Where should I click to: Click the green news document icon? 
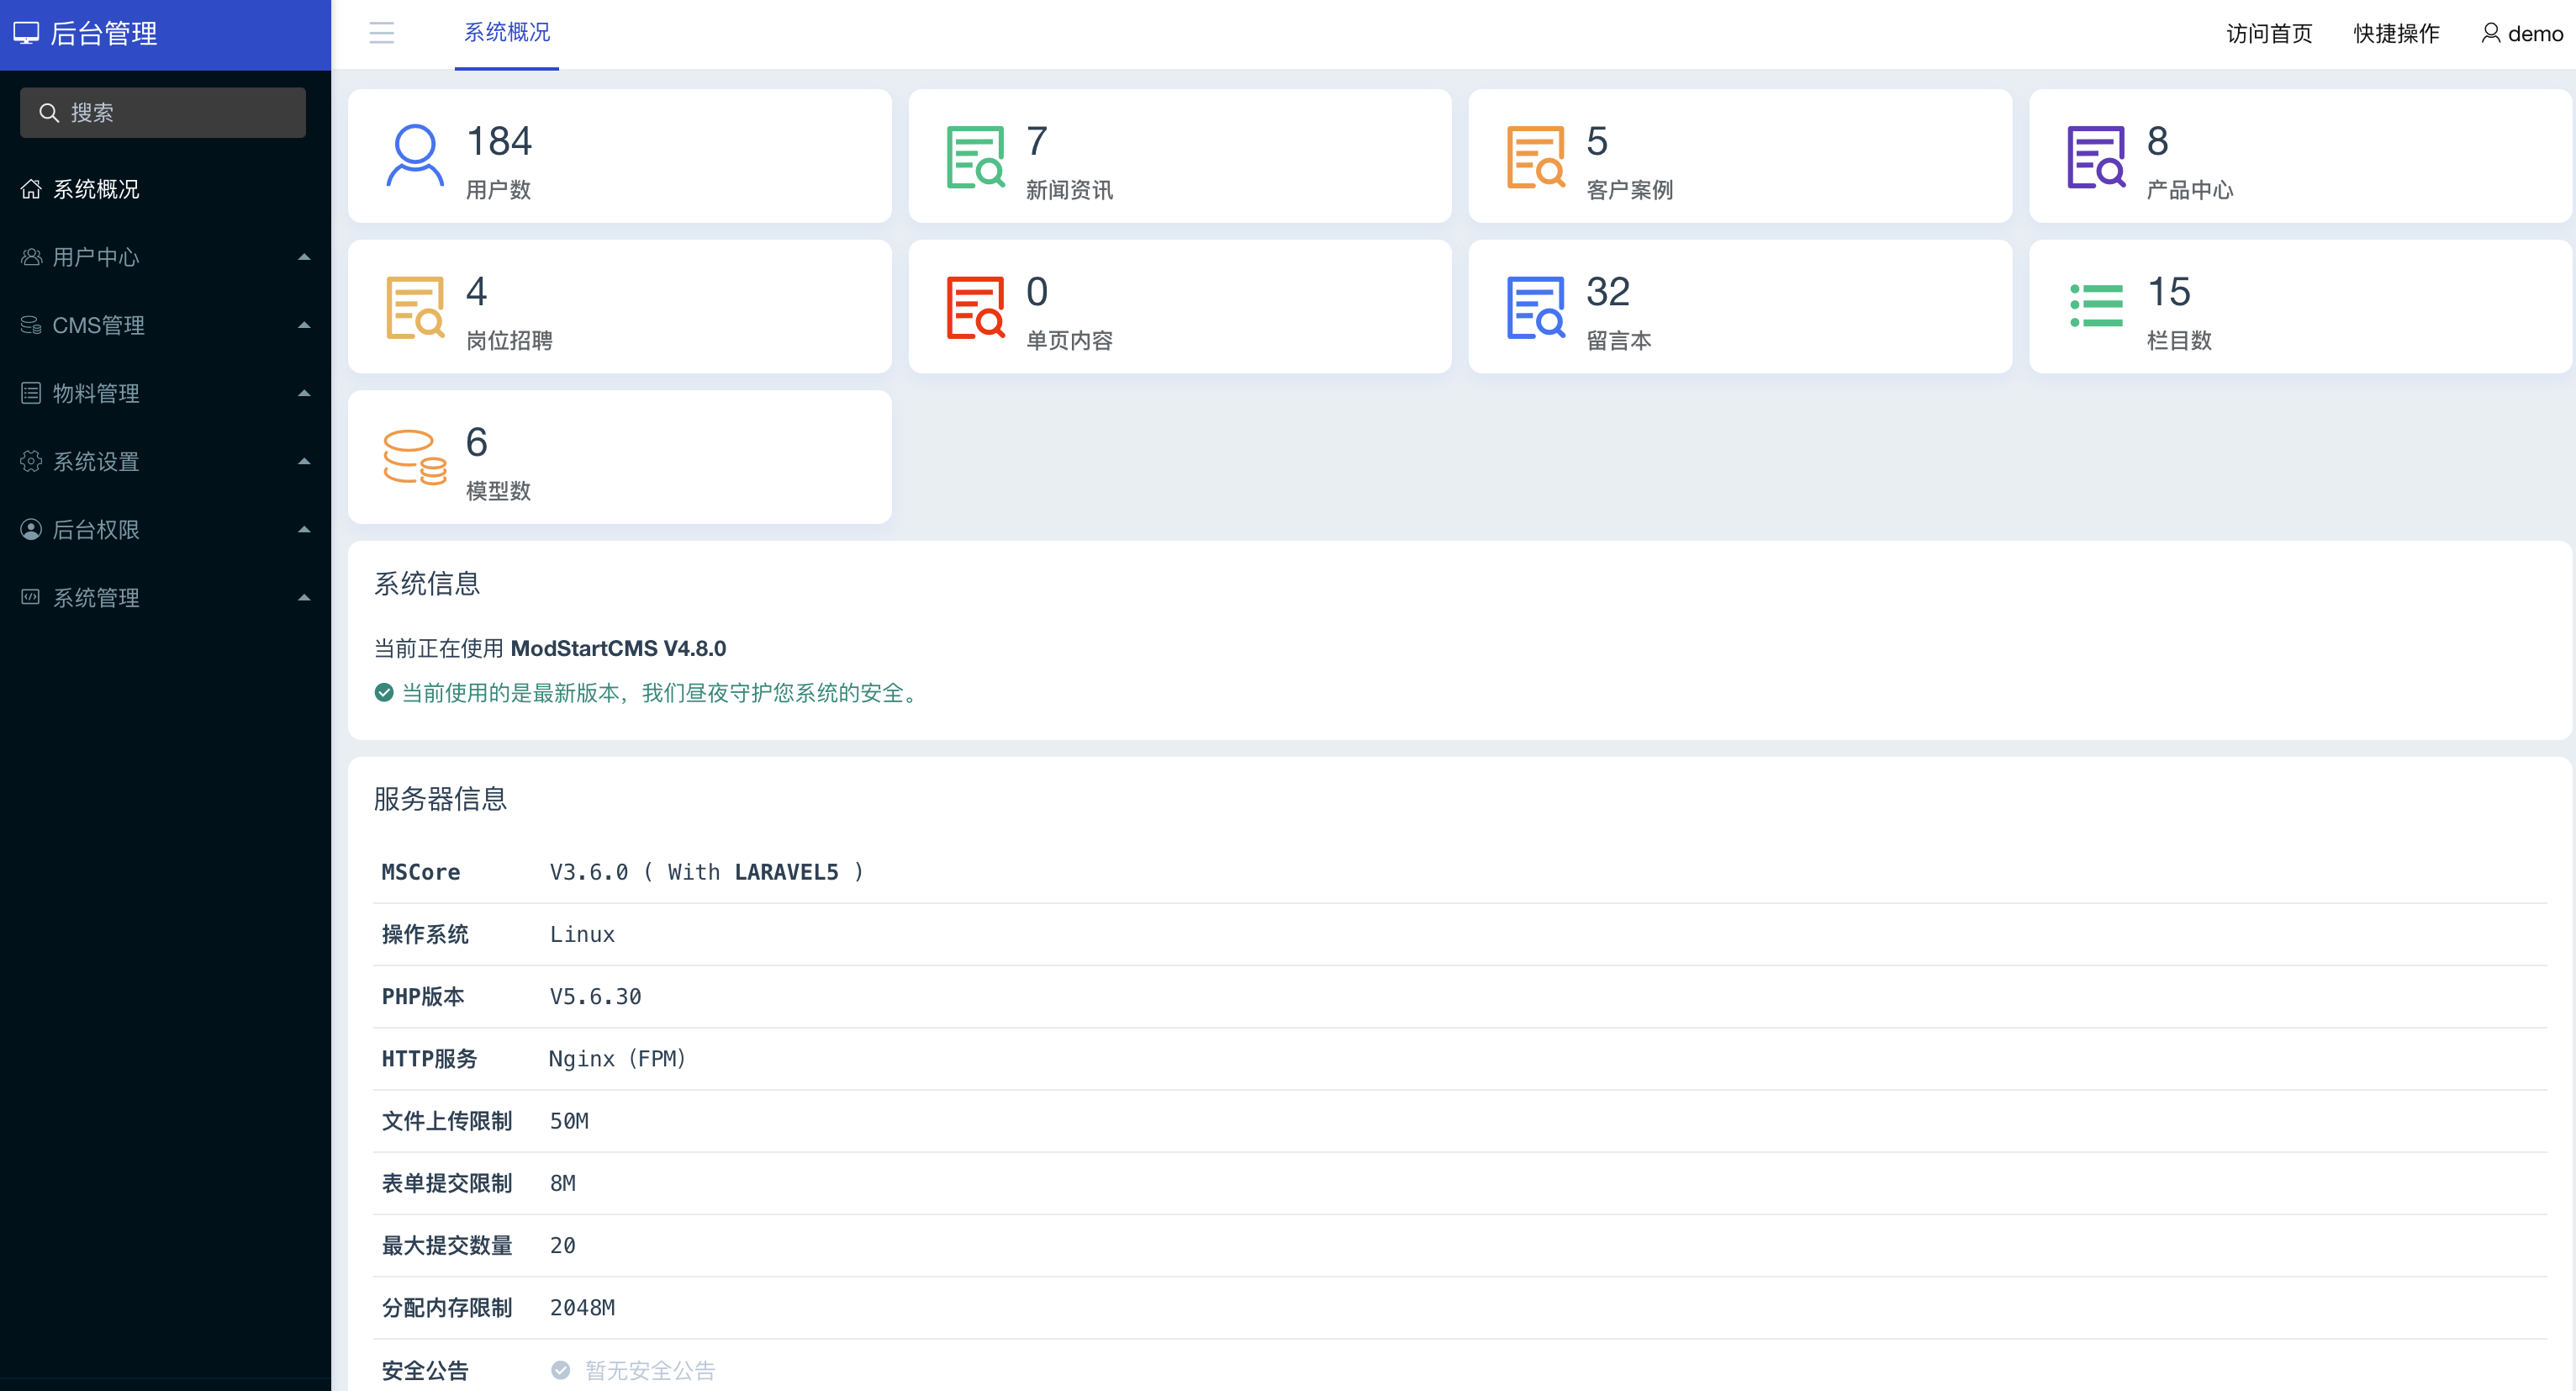pyautogui.click(x=975, y=157)
